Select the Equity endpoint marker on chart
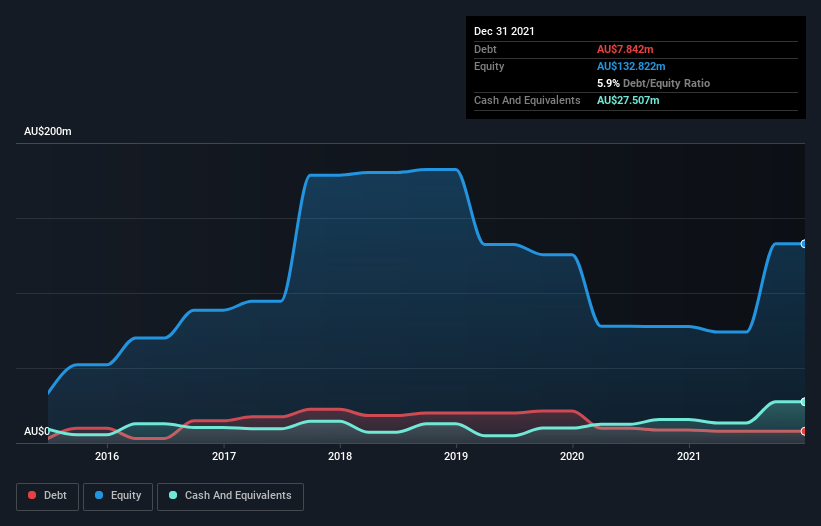The height and width of the screenshot is (526, 821). coord(804,244)
